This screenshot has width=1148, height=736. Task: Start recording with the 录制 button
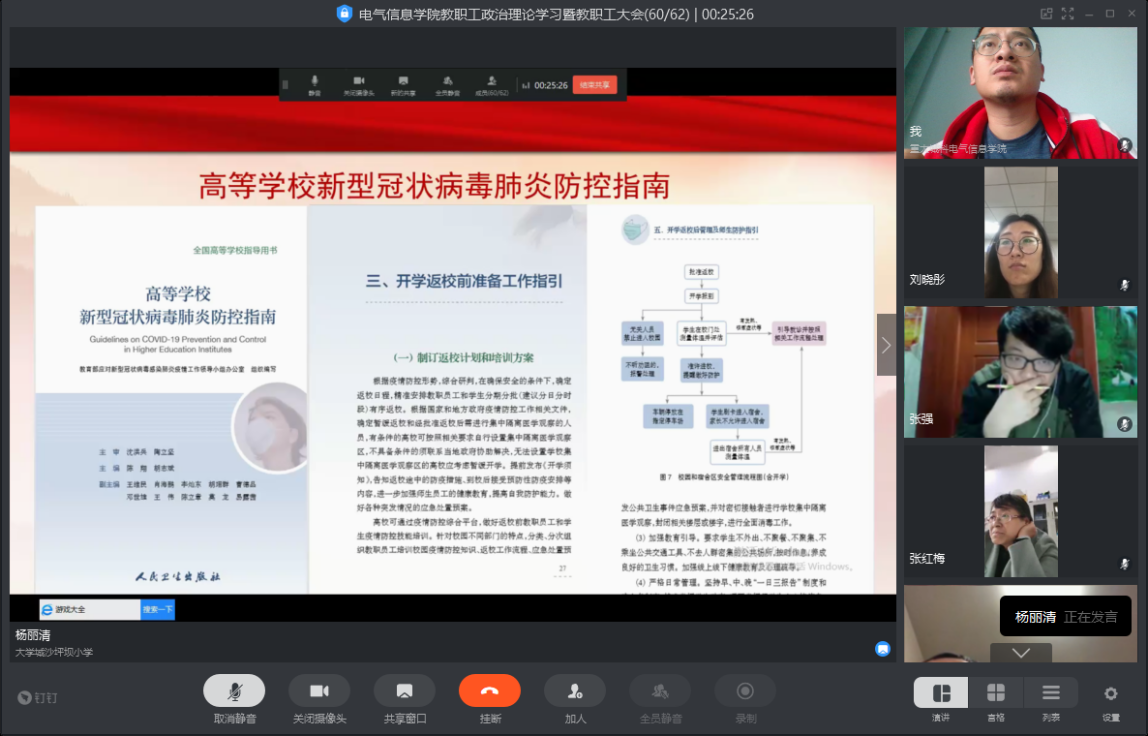[745, 691]
